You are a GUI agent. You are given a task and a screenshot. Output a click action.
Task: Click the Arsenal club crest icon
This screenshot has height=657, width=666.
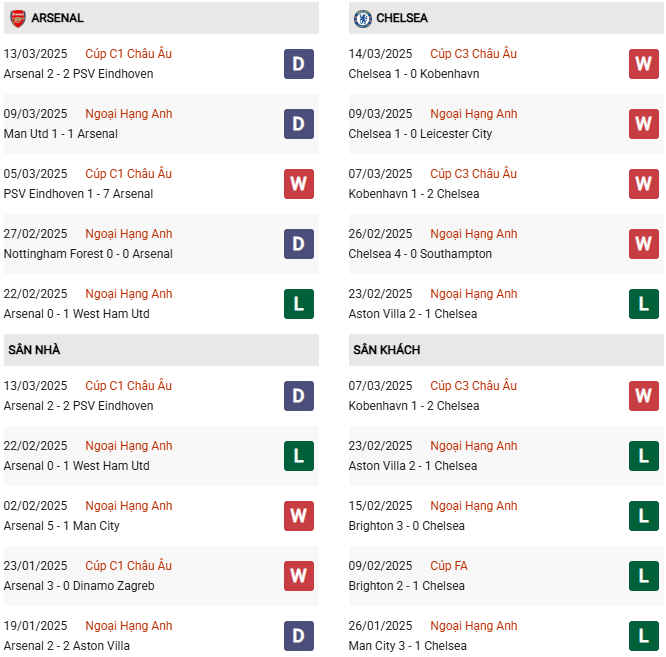point(18,18)
